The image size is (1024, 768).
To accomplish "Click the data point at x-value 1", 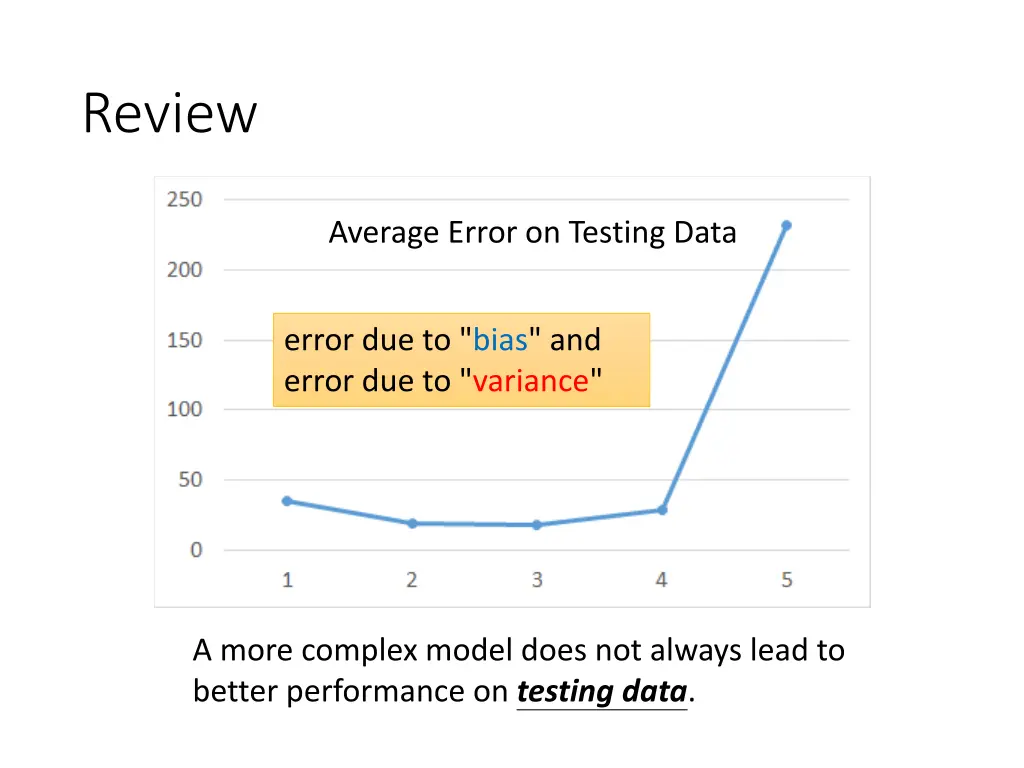I will 287,501.
